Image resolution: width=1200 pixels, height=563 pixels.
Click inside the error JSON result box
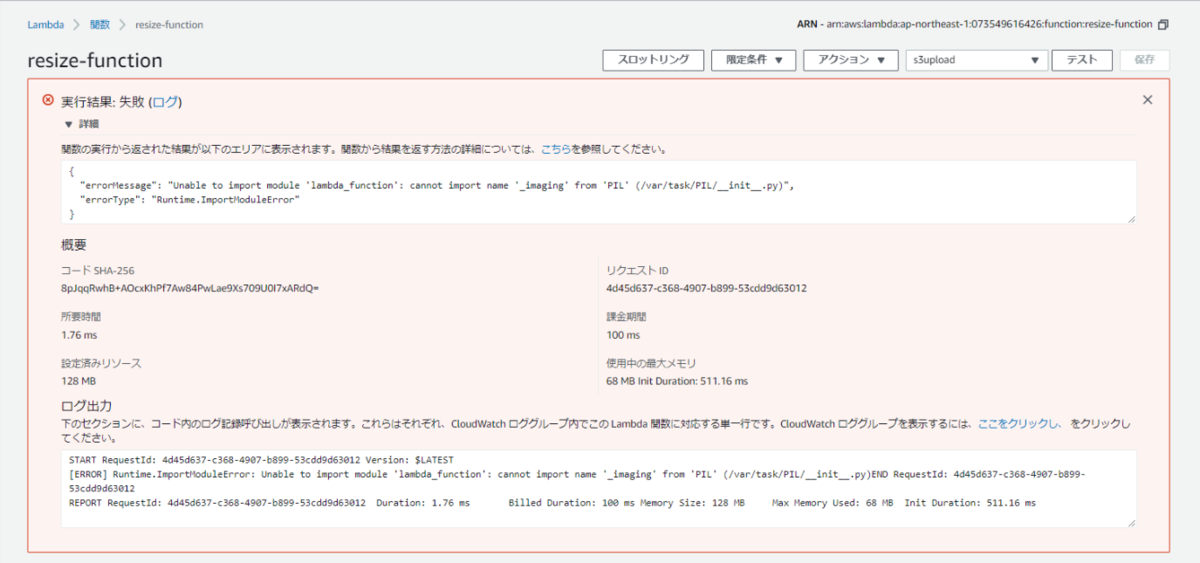(598, 192)
